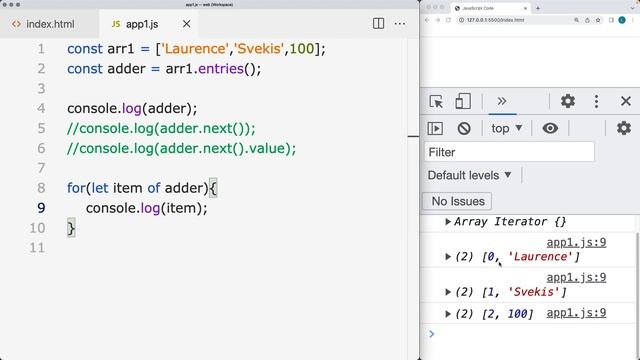Image resolution: width=640 pixels, height=360 pixels.
Task: Click console.log(item) on line 9
Action: tap(147, 208)
